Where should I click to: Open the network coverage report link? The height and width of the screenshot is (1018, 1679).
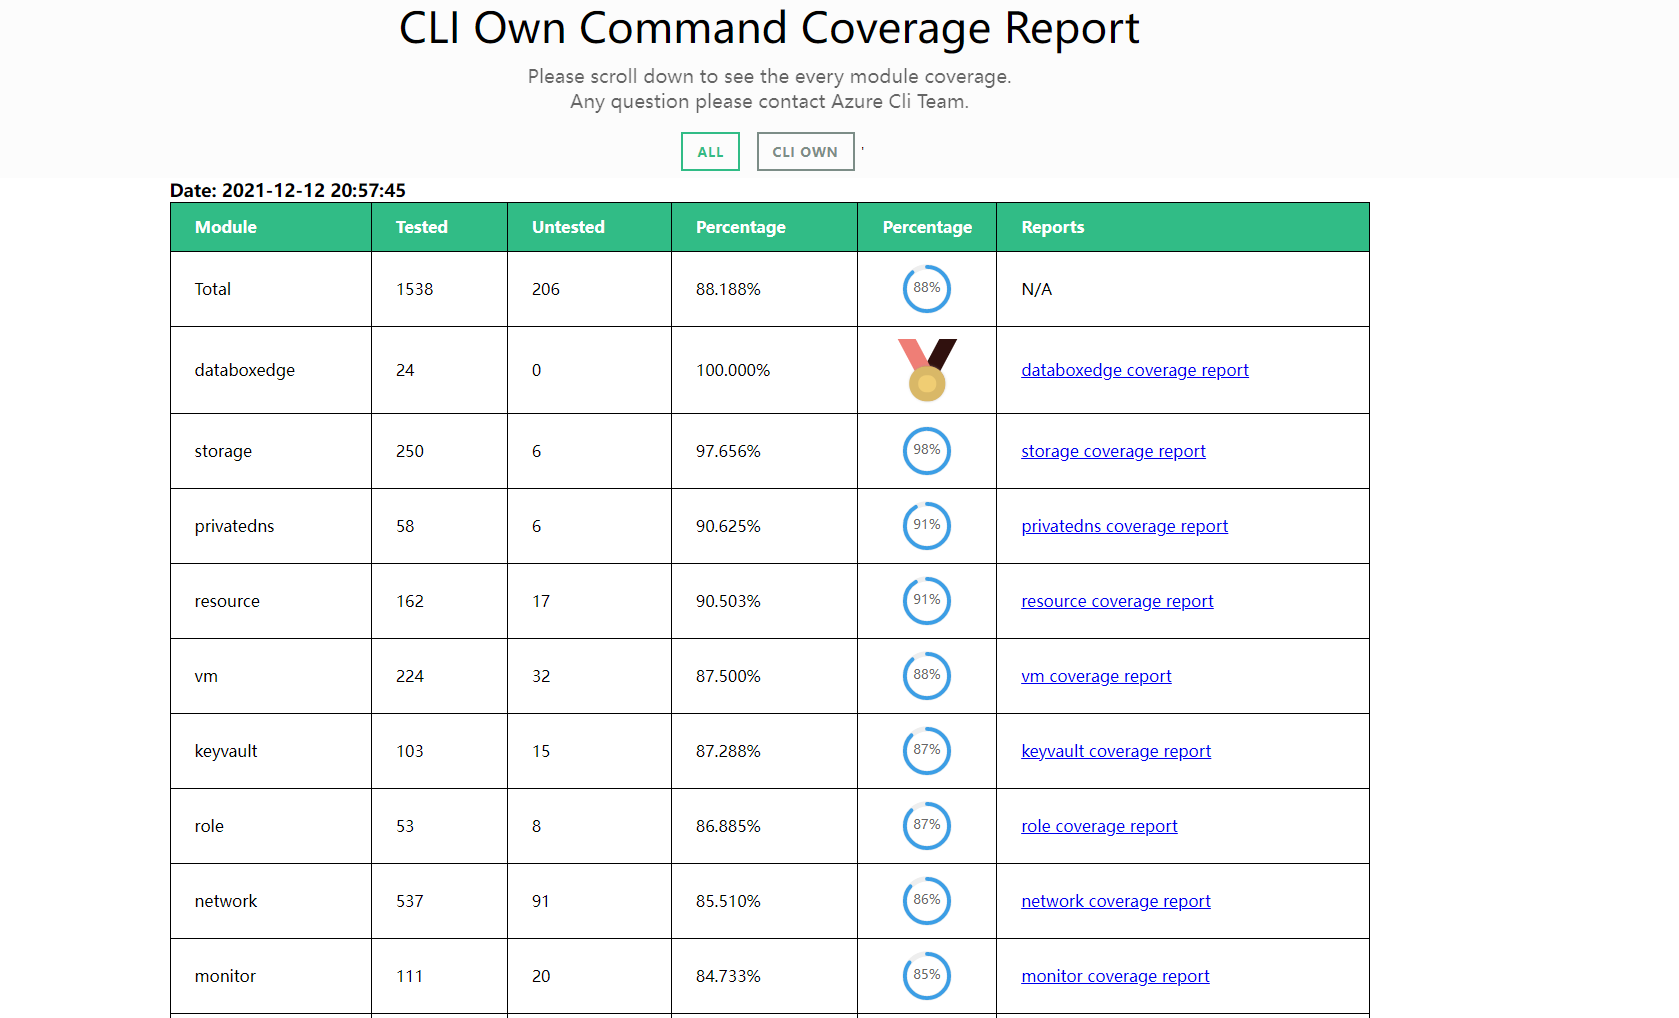tap(1116, 901)
